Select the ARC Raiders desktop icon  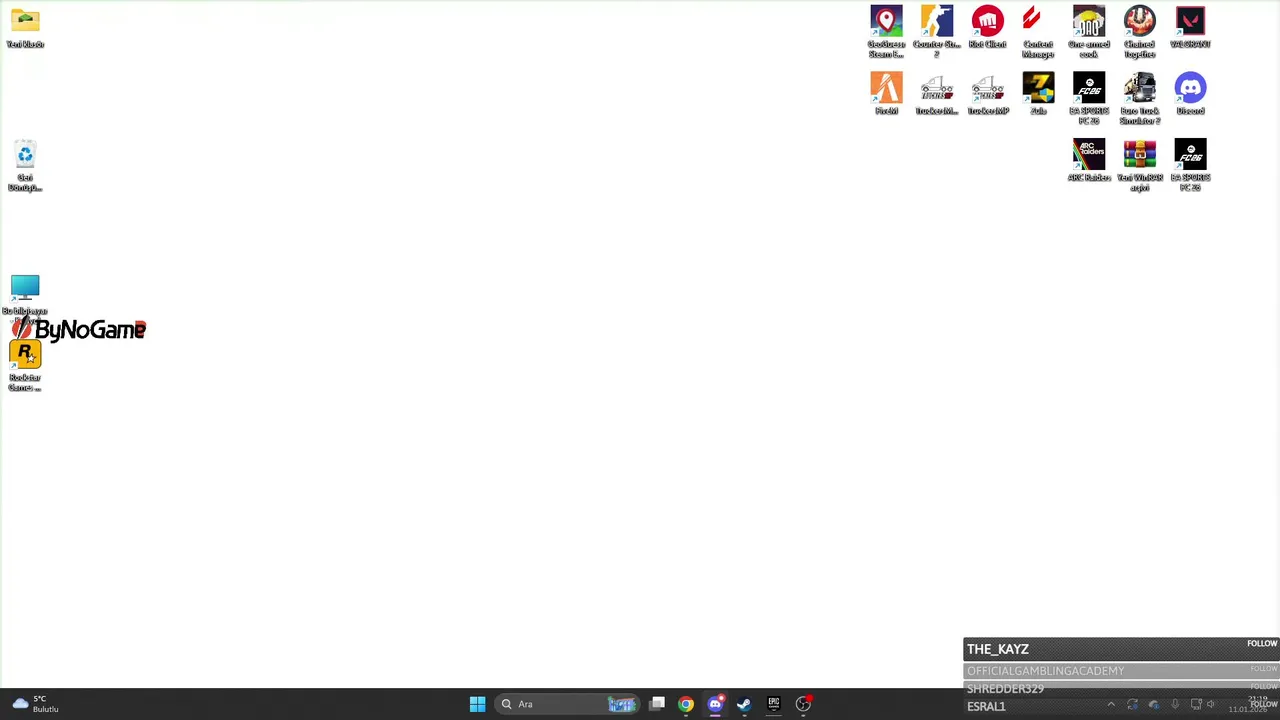pos(1089,161)
